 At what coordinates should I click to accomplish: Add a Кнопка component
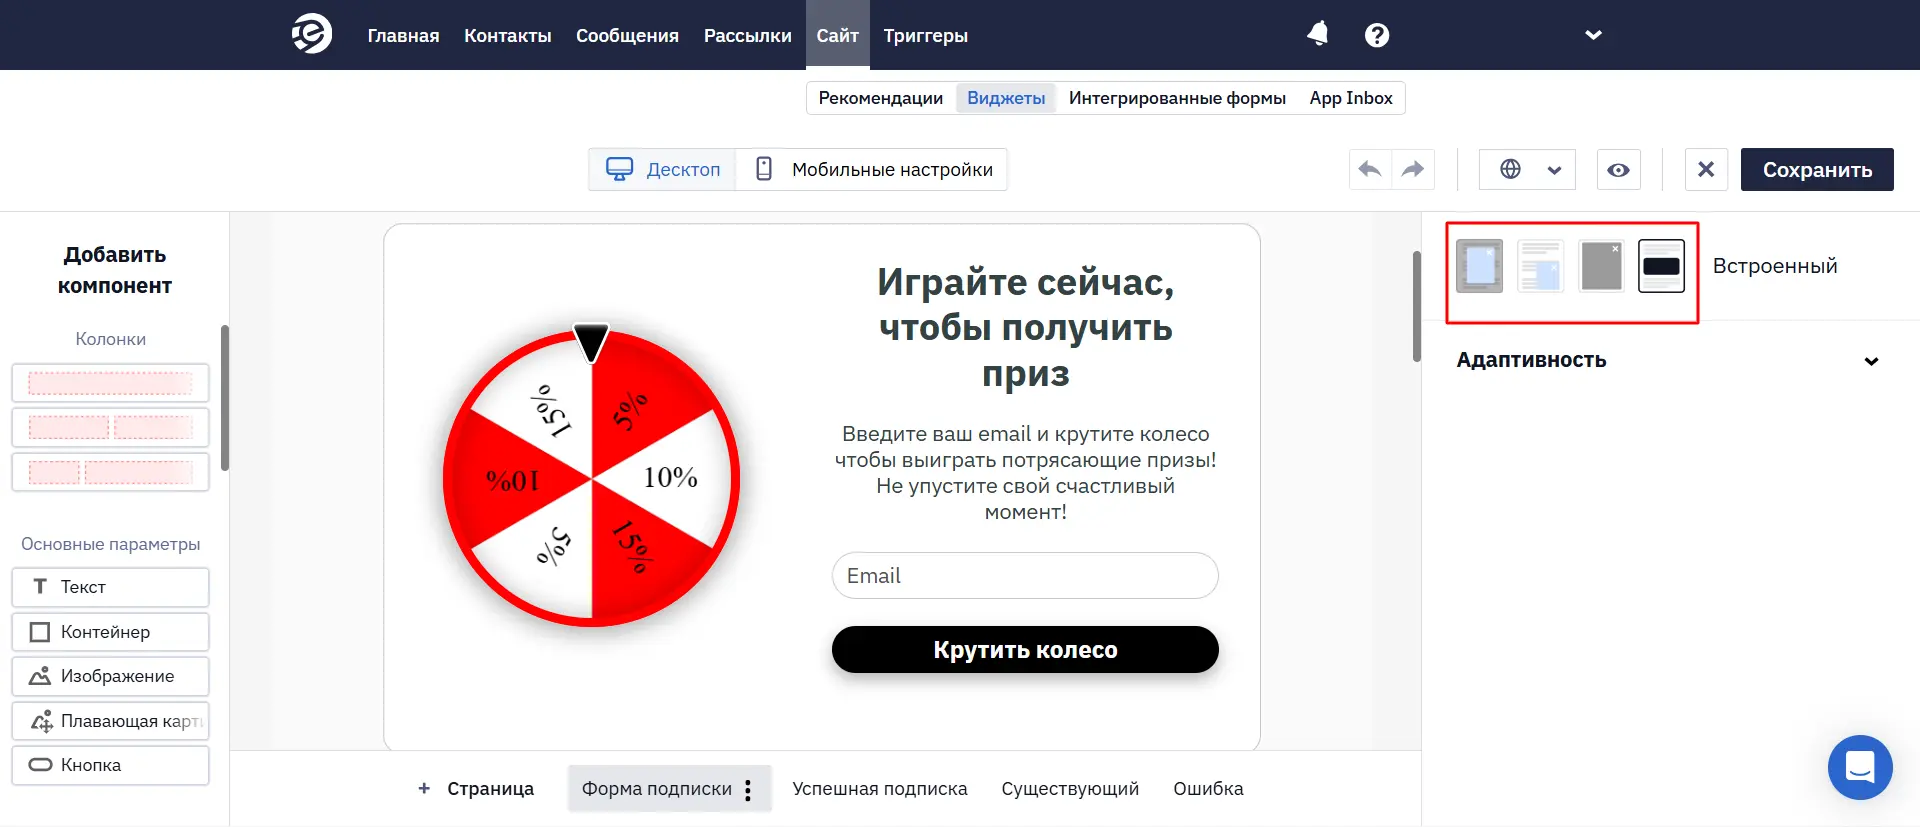coord(110,765)
